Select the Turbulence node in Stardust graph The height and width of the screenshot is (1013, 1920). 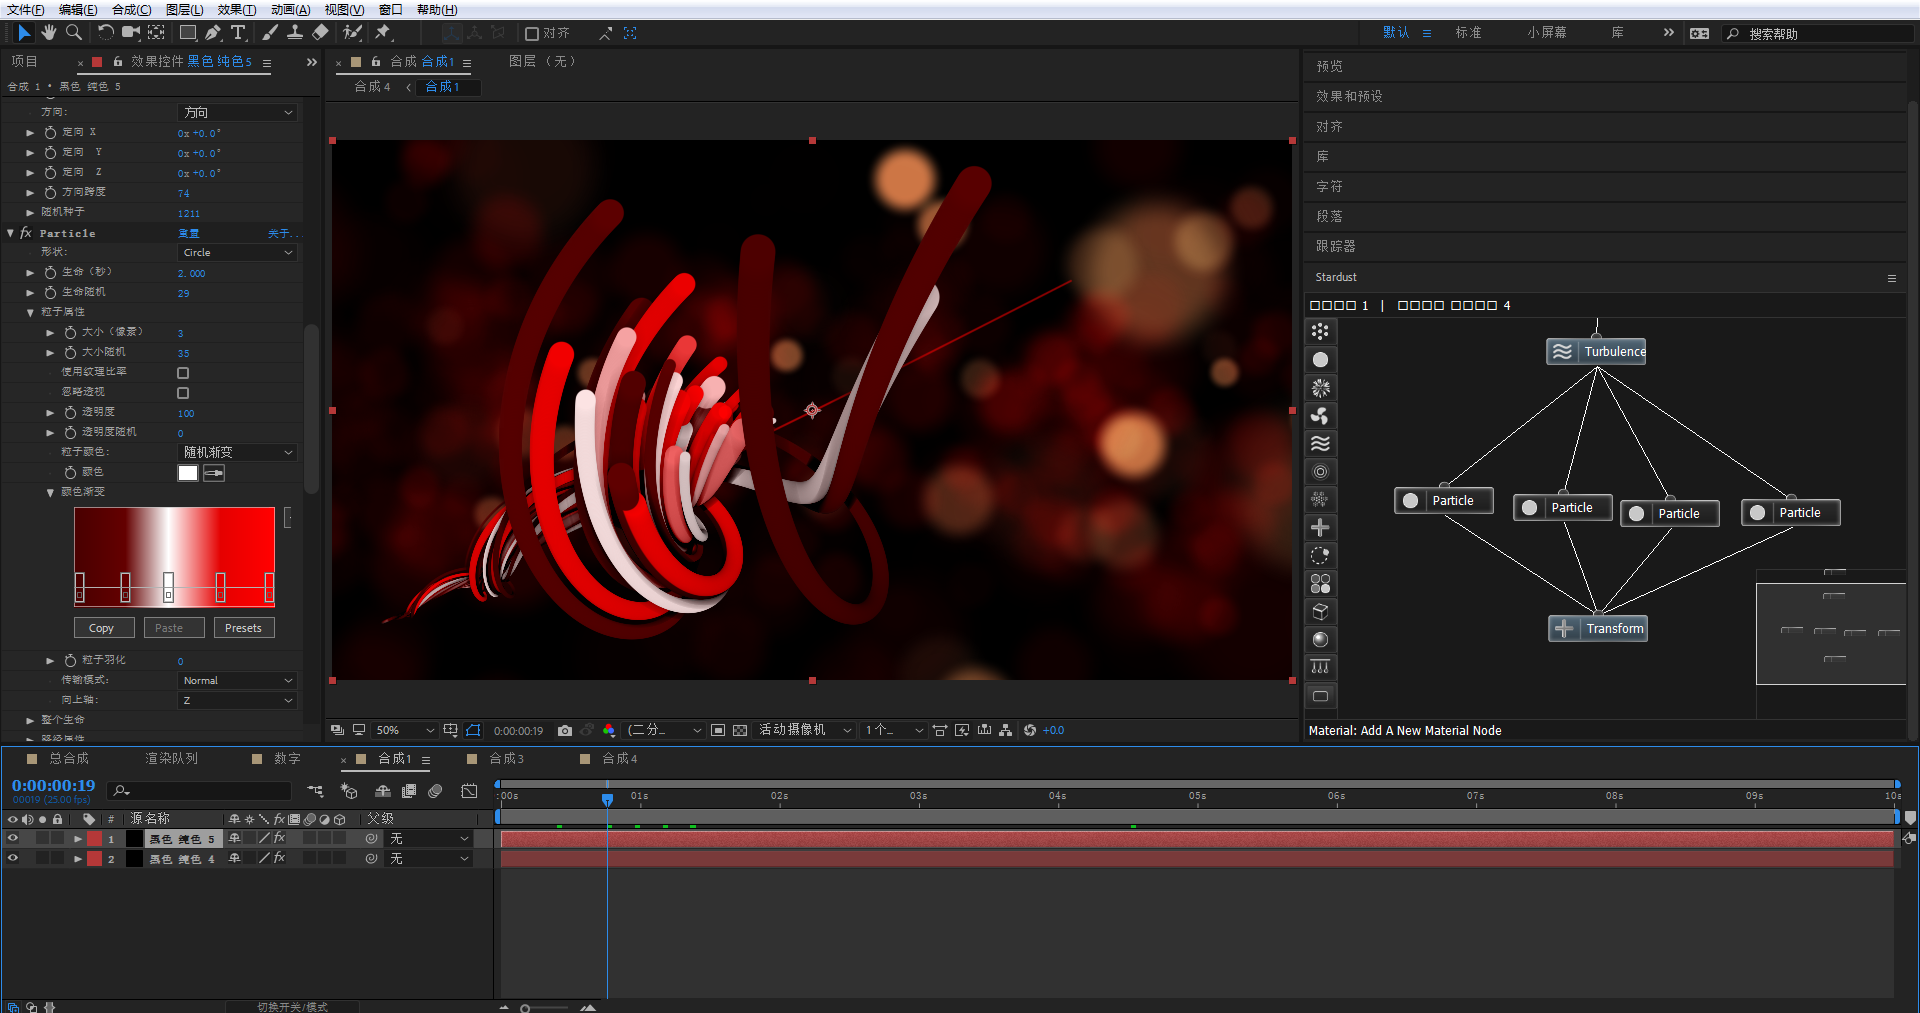pyautogui.click(x=1596, y=352)
